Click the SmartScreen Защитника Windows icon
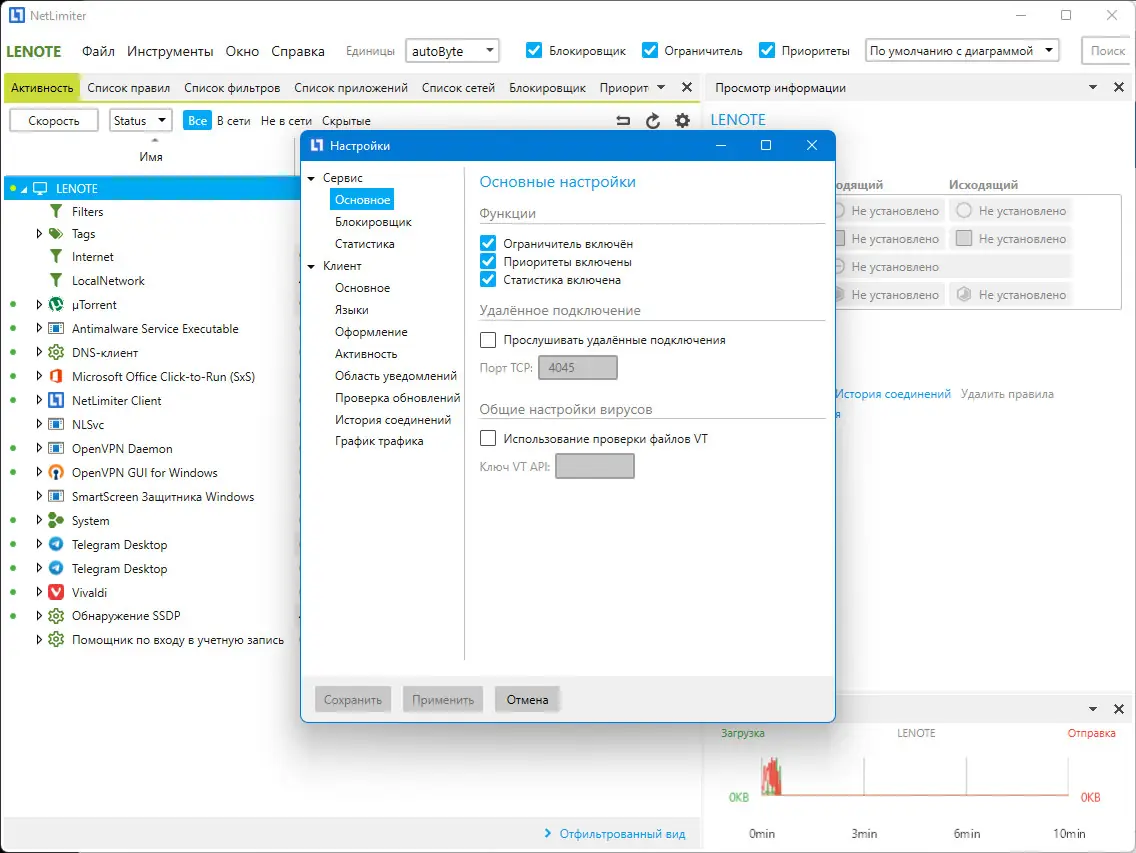This screenshot has height=853, width=1136. [x=56, y=496]
